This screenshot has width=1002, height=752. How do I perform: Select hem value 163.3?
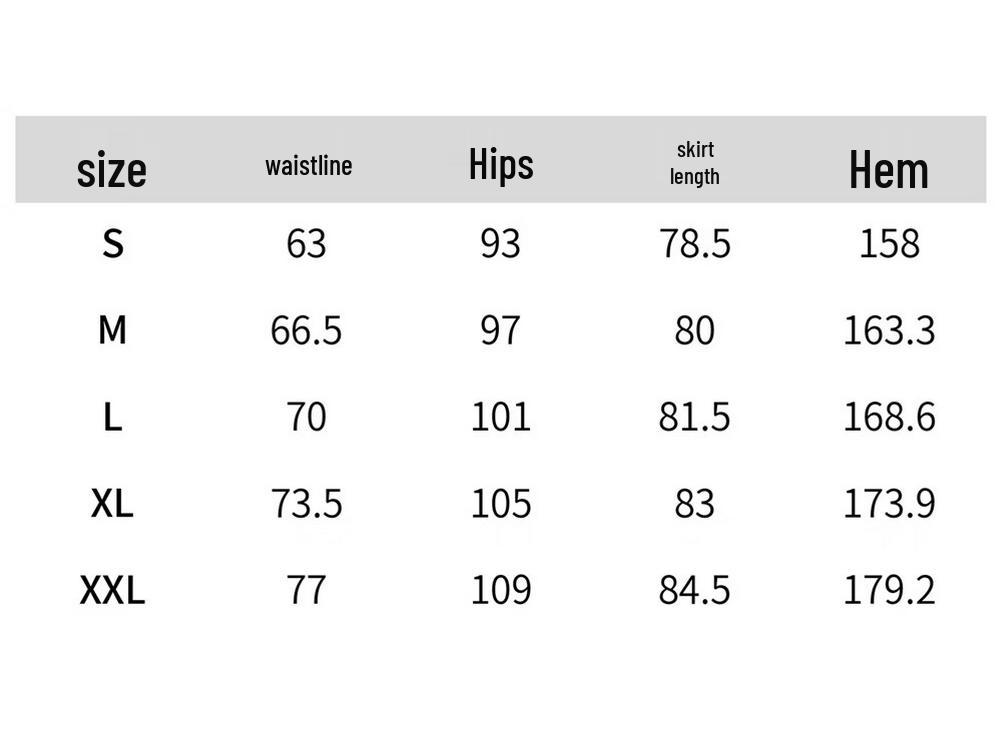889,330
